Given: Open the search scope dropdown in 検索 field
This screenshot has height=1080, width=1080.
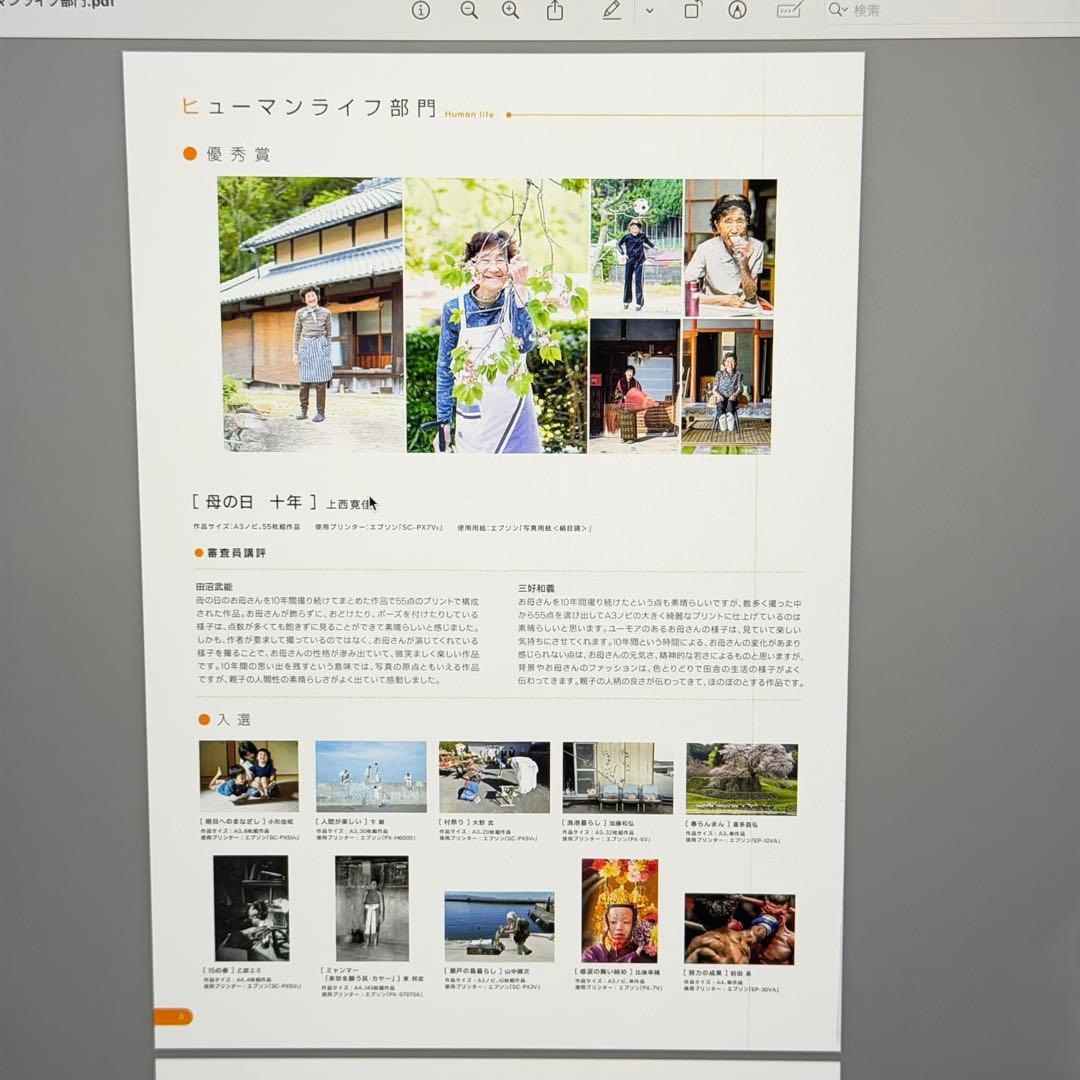Looking at the screenshot, I should click(x=844, y=12).
